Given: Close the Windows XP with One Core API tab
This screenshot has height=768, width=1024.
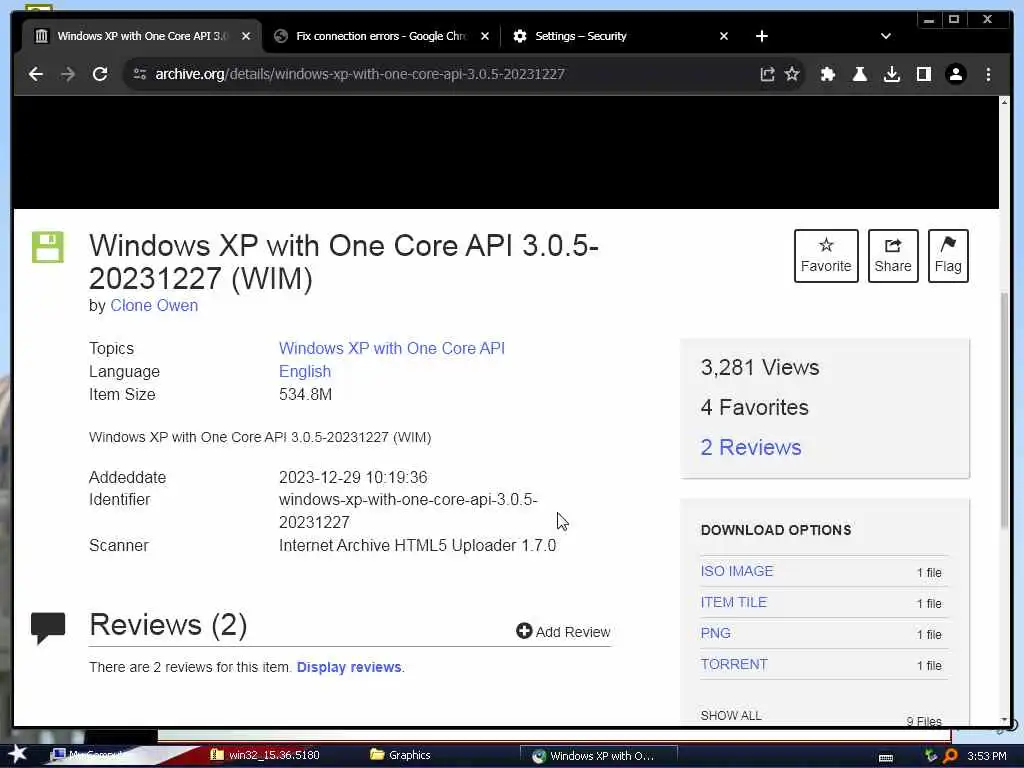Looking at the screenshot, I should tap(246, 36).
